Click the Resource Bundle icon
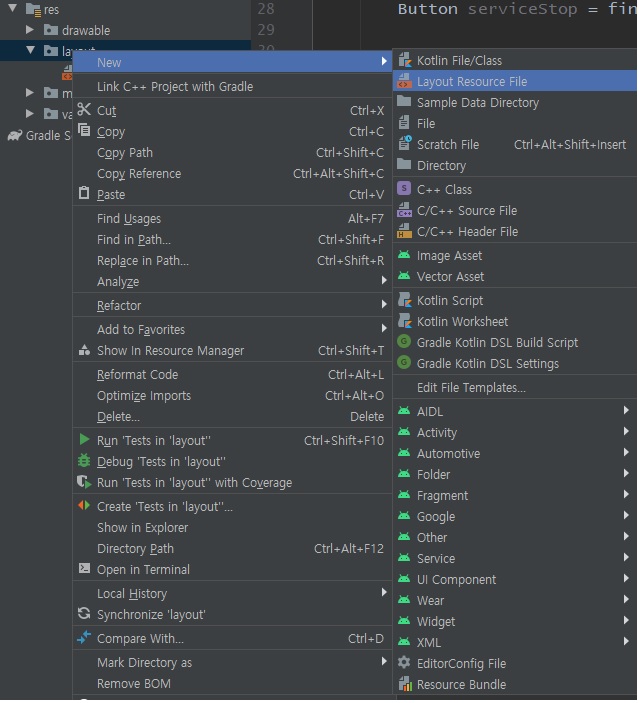Viewport: 639px width, 703px height. 405,684
